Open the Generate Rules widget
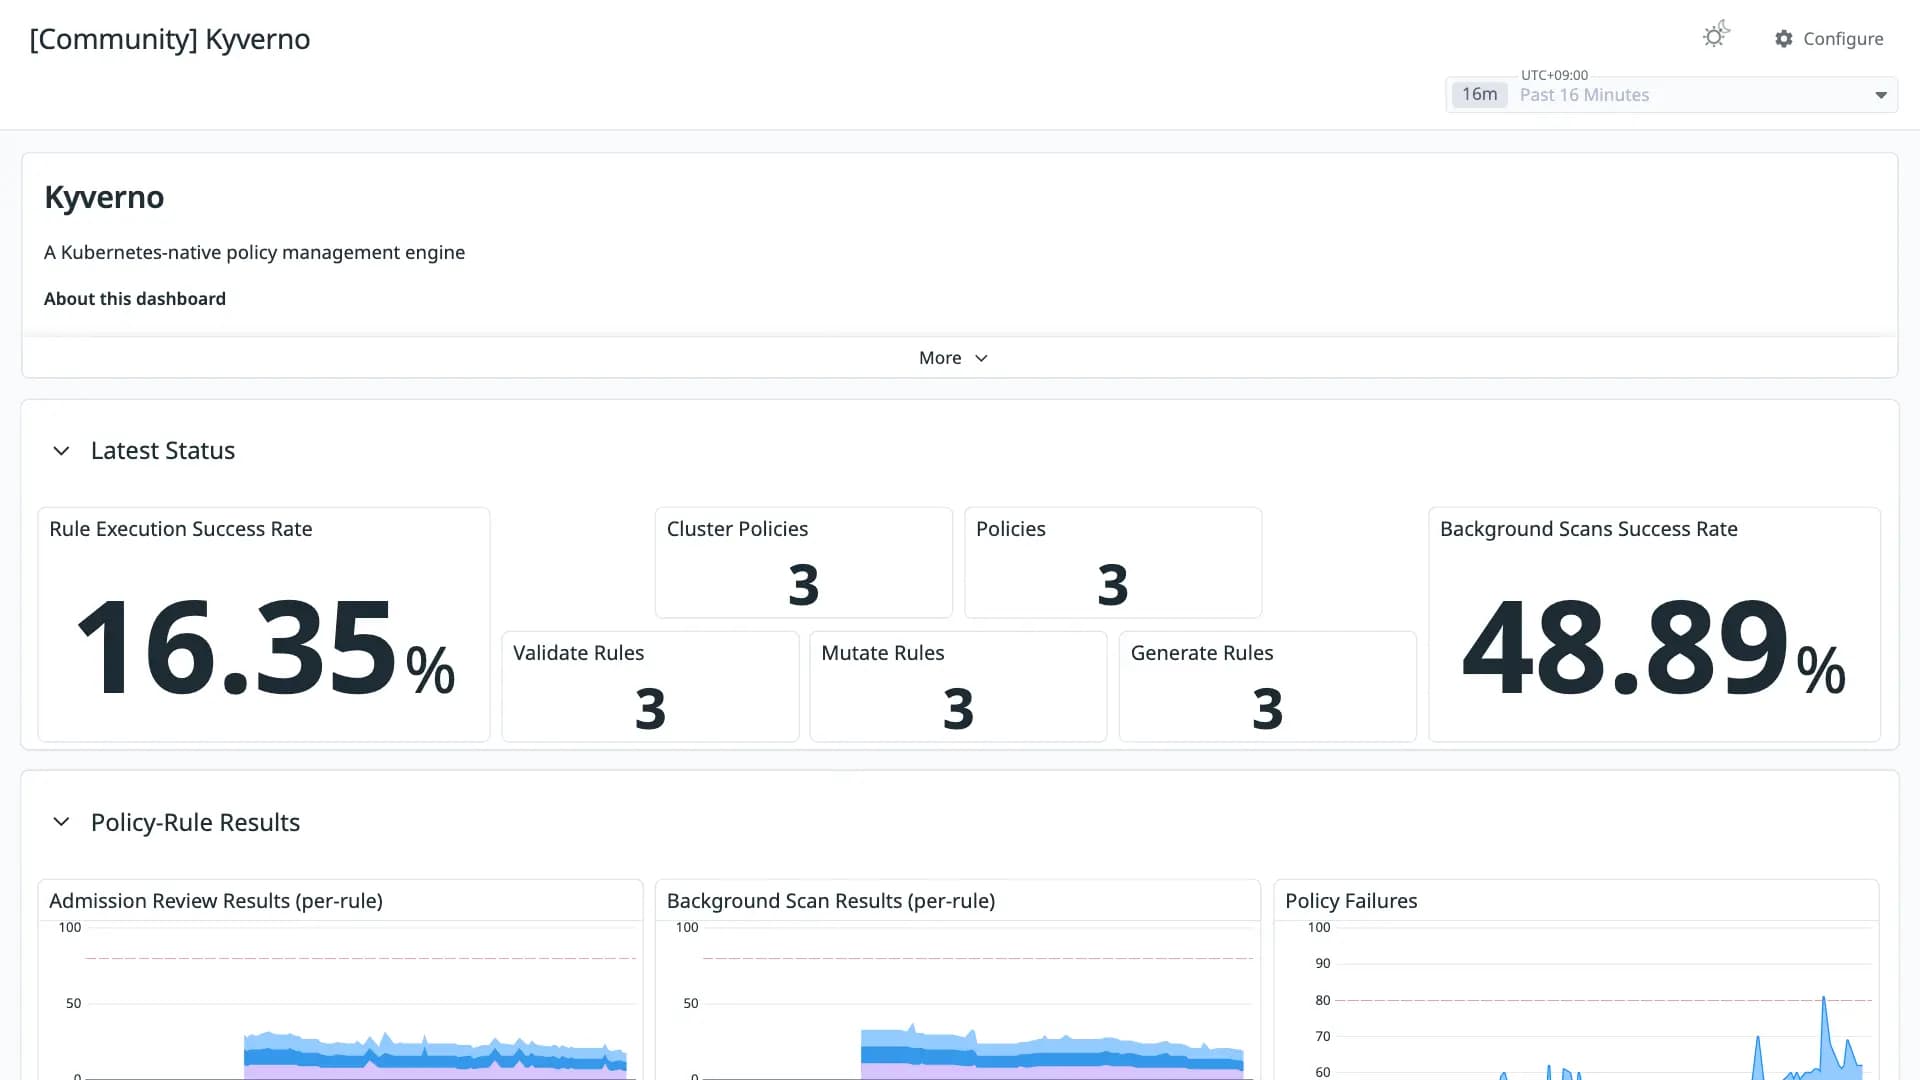The width and height of the screenshot is (1920, 1080). [x=1267, y=686]
